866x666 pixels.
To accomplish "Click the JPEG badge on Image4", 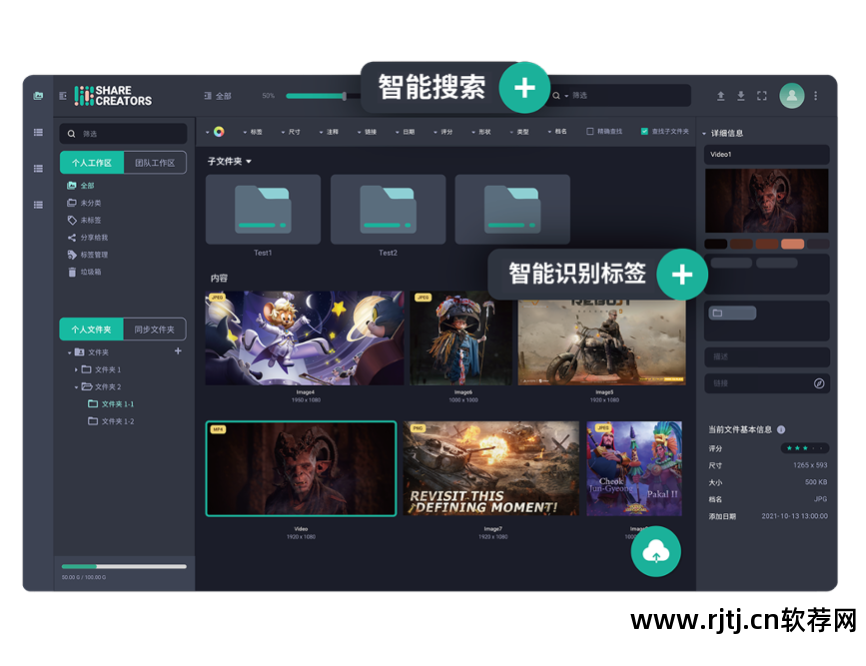I will coord(217,297).
